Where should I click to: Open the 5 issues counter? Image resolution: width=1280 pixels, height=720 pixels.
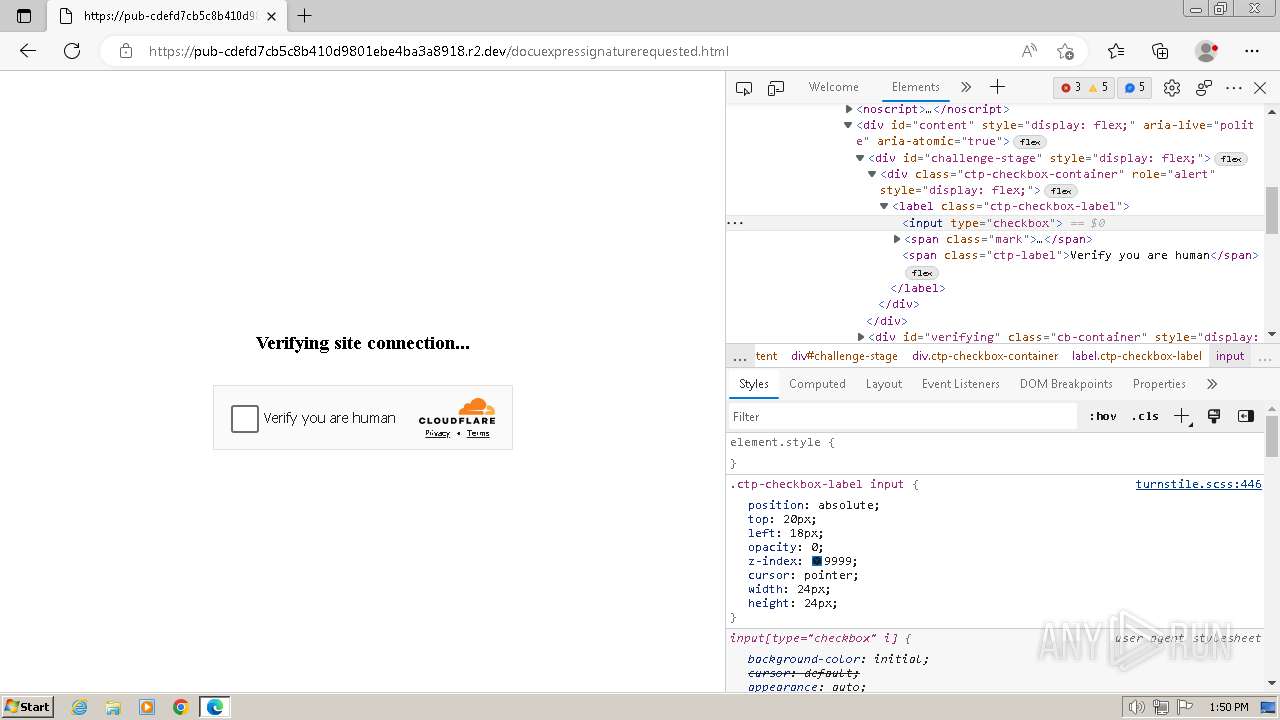[x=1134, y=88]
